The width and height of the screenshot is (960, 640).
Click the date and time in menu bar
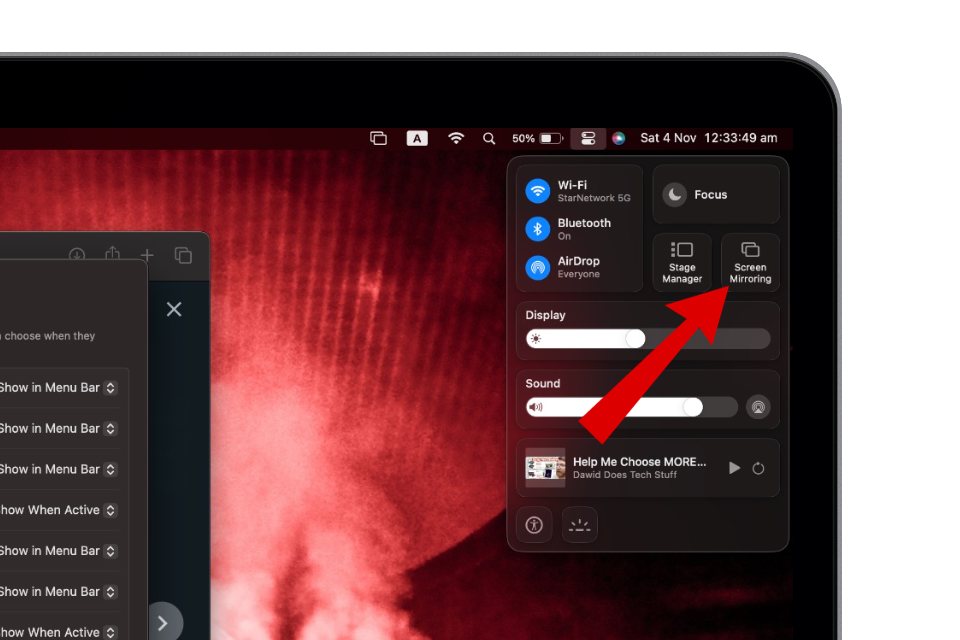pyautogui.click(x=708, y=138)
